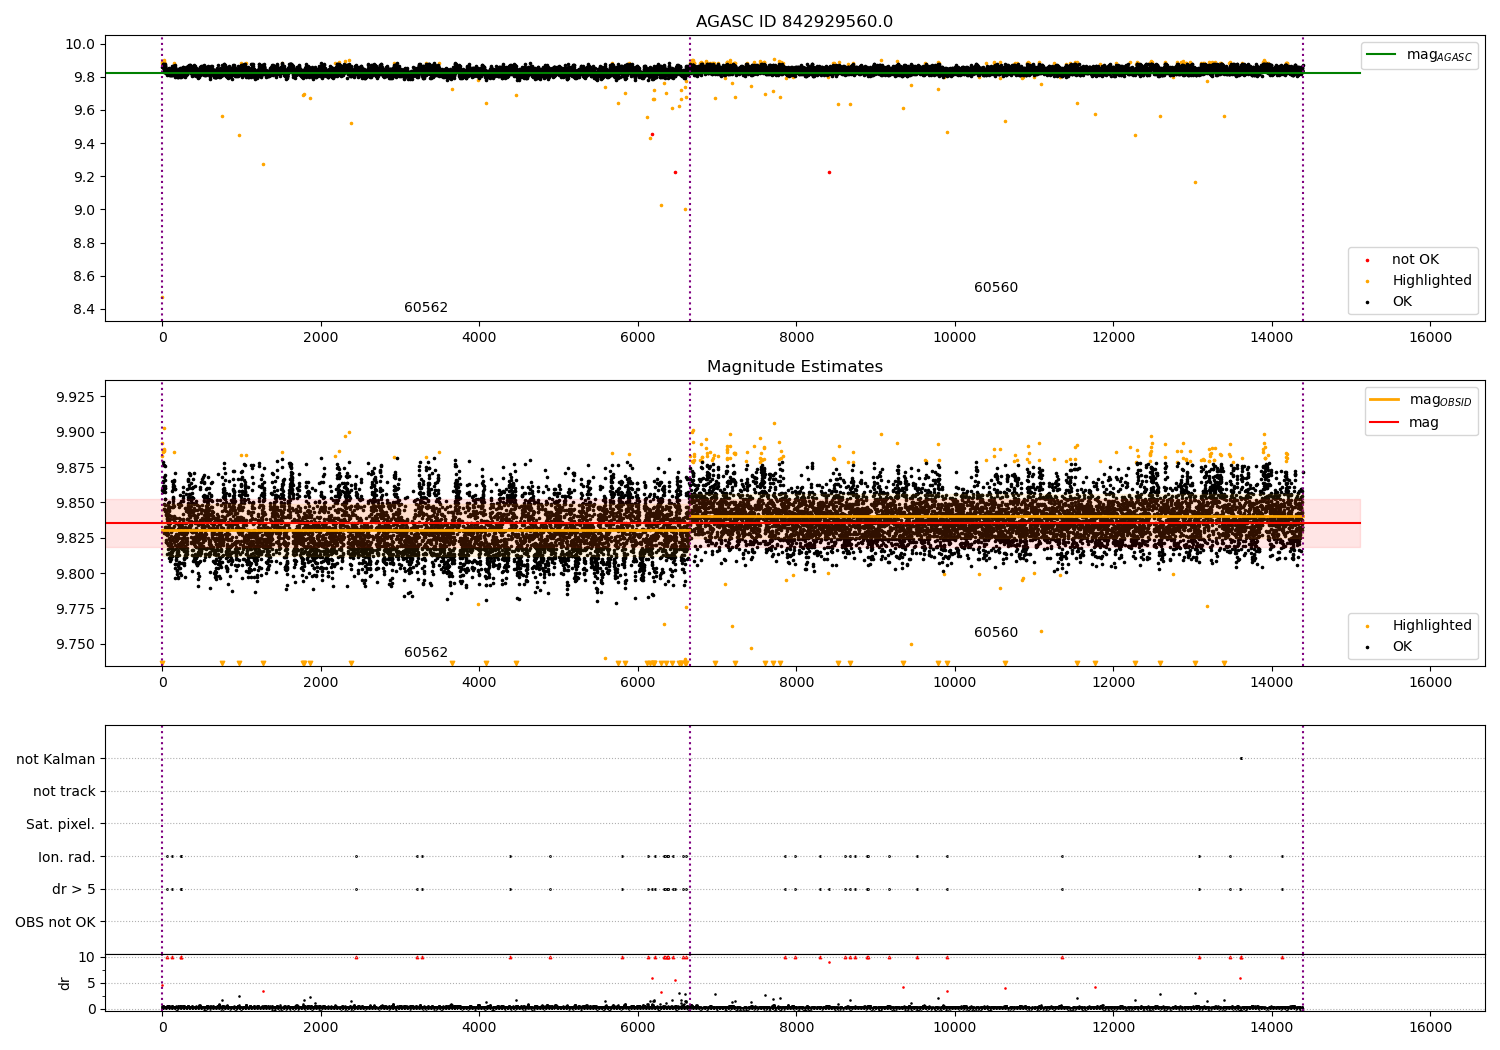Click the '9.4' y-axis tick label
The image size is (1500, 1050).
[x=84, y=144]
